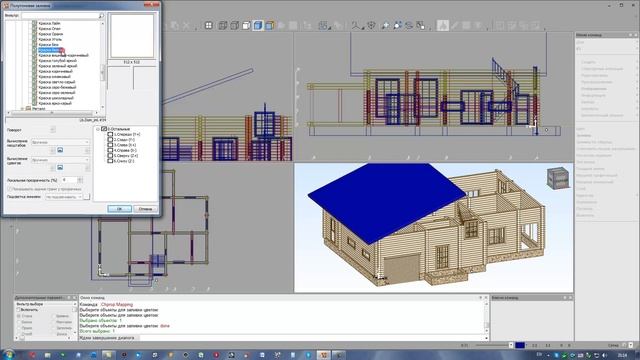Select the Краска светло-серый material
Image resolution: width=640 pixels, height=360 pixels.
click(x=57, y=82)
